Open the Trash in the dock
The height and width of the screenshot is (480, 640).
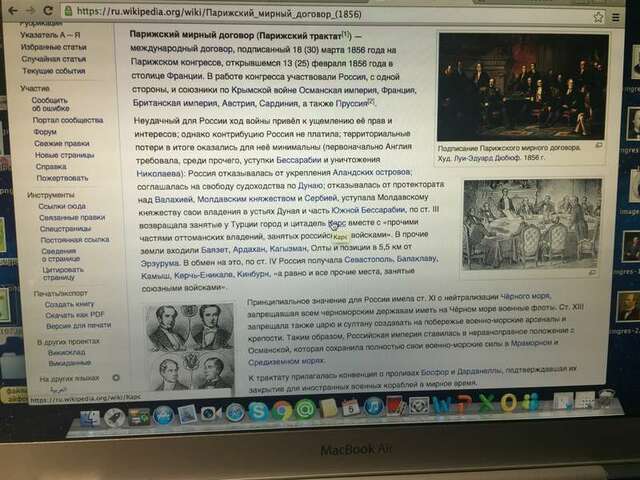click(606, 399)
